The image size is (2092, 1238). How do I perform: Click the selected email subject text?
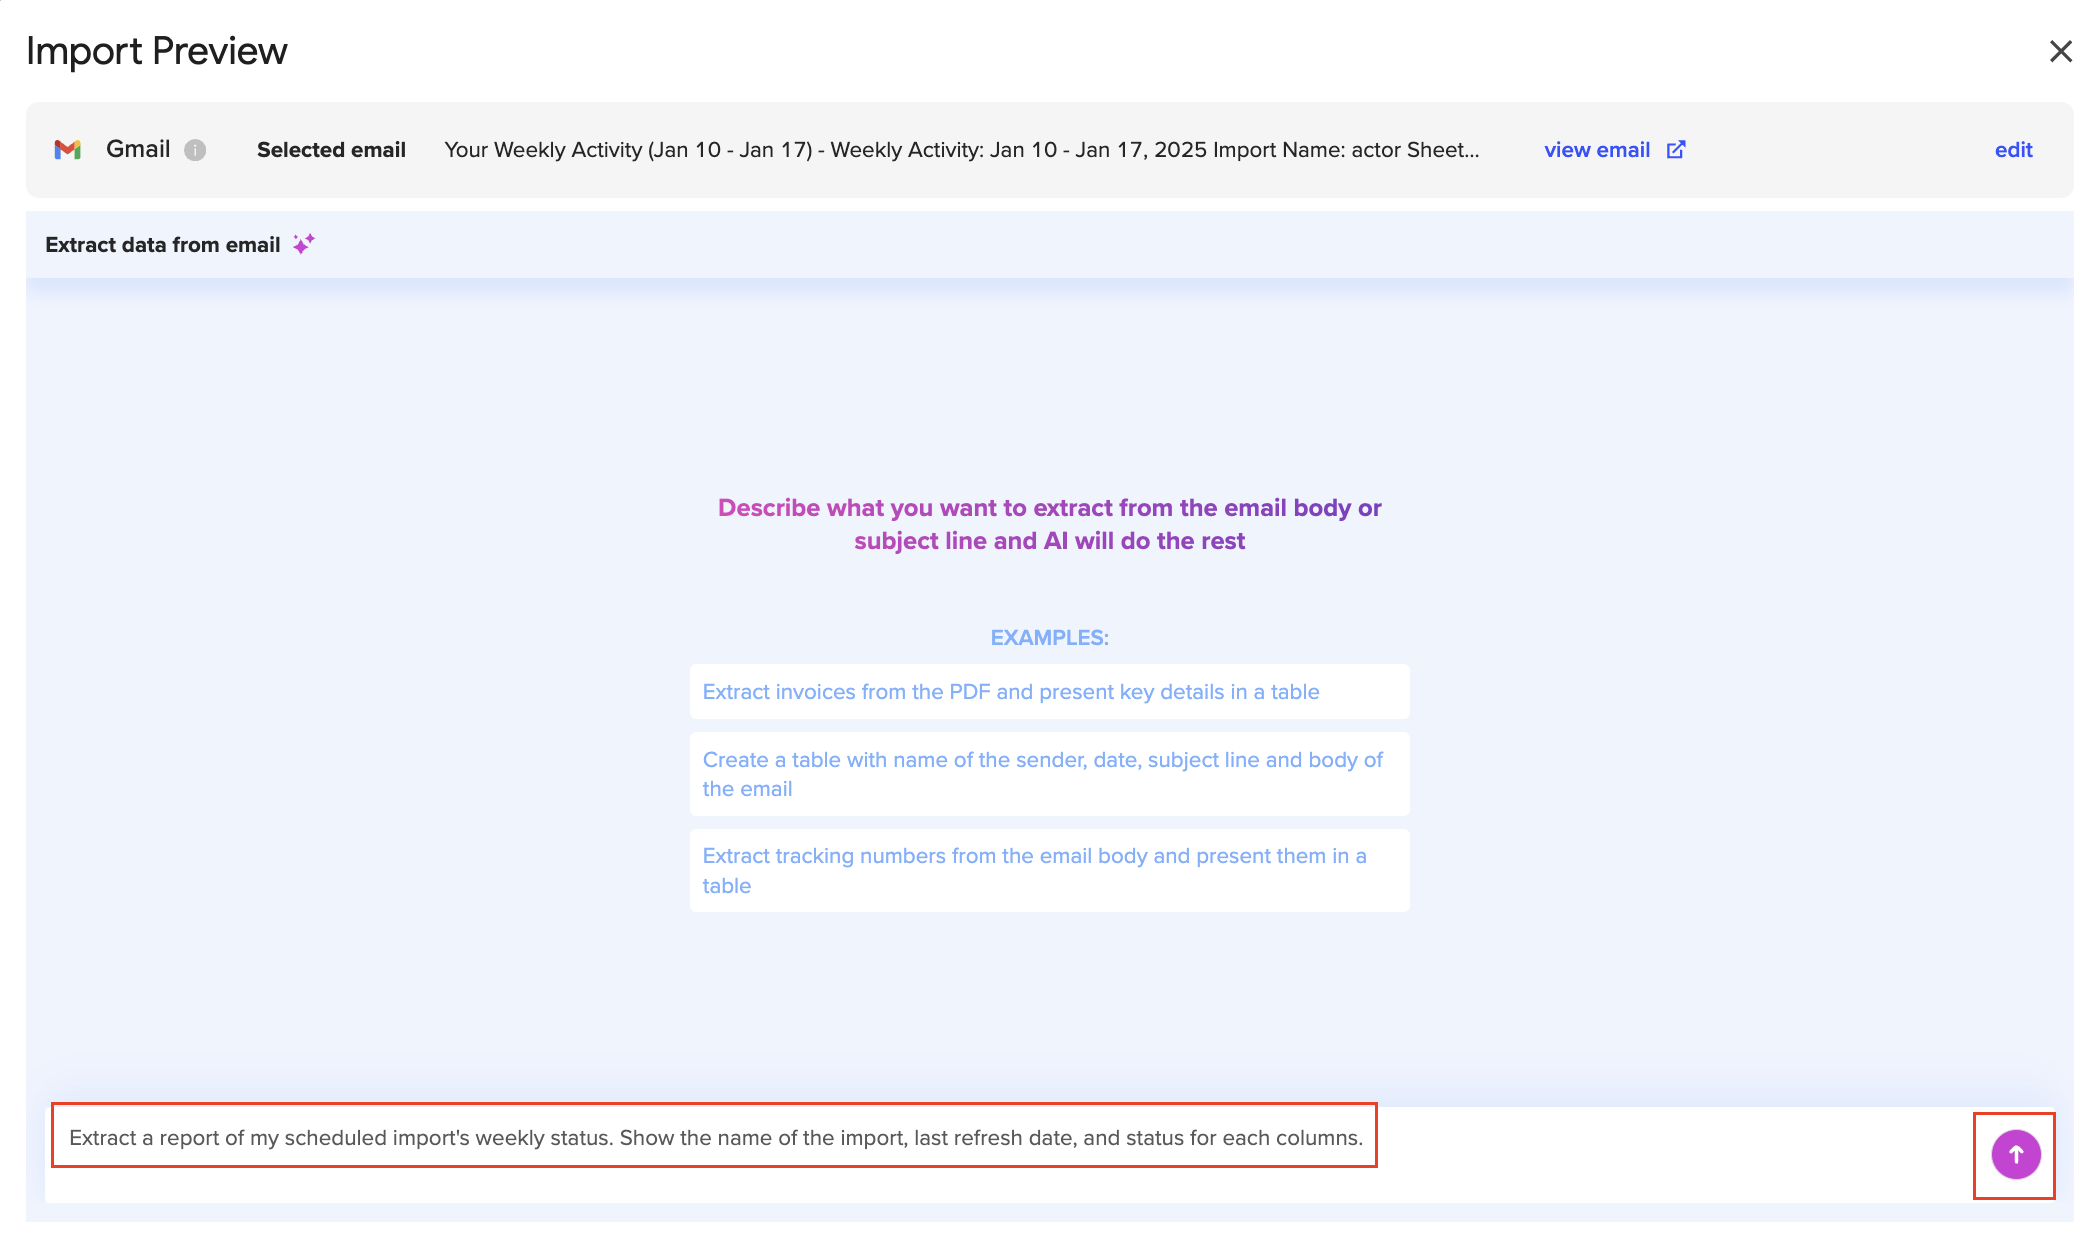[x=961, y=150]
